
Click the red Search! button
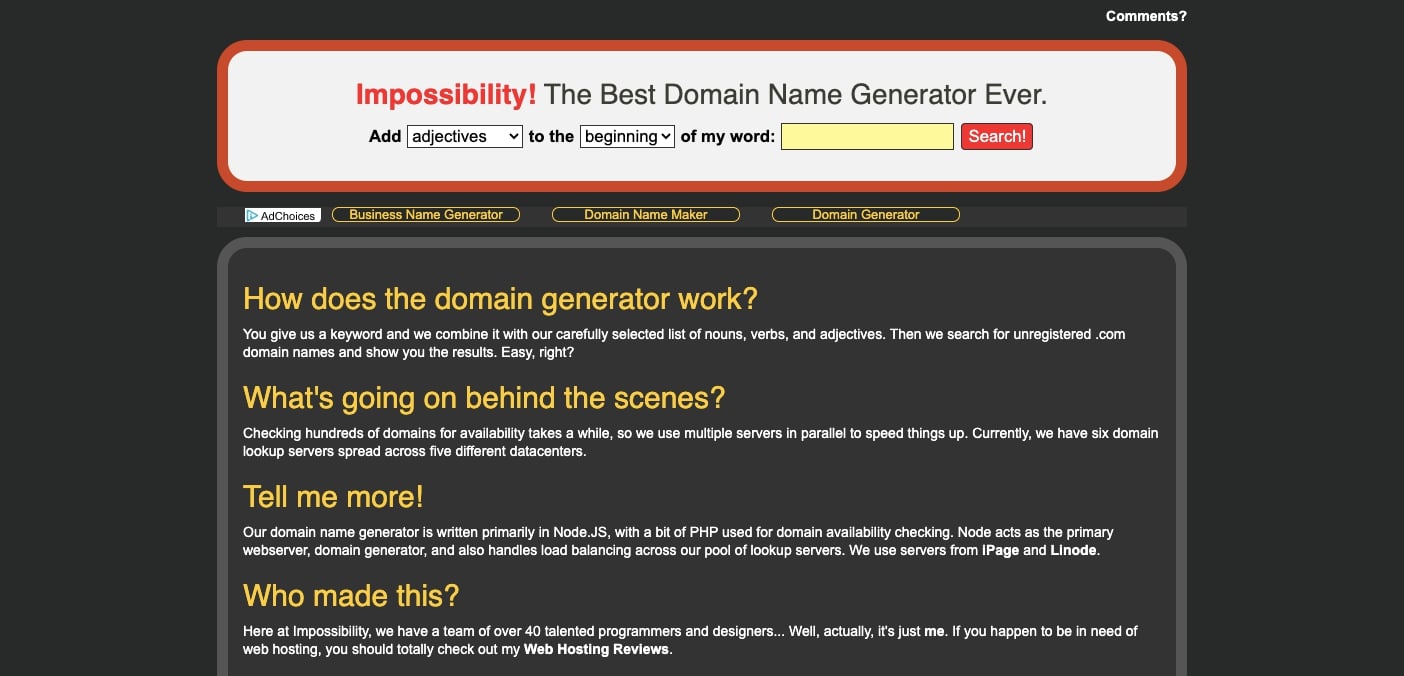click(997, 137)
